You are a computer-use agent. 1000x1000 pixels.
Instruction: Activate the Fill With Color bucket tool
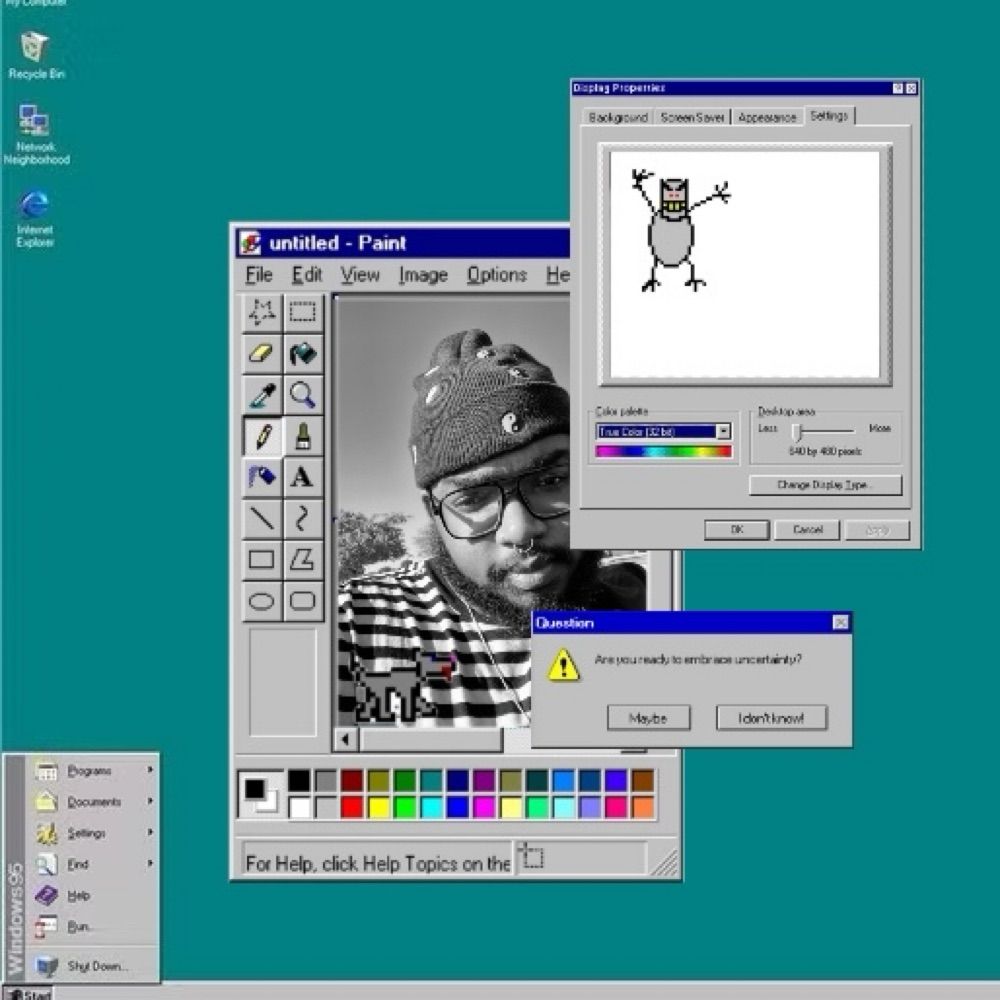pyautogui.click(x=302, y=353)
